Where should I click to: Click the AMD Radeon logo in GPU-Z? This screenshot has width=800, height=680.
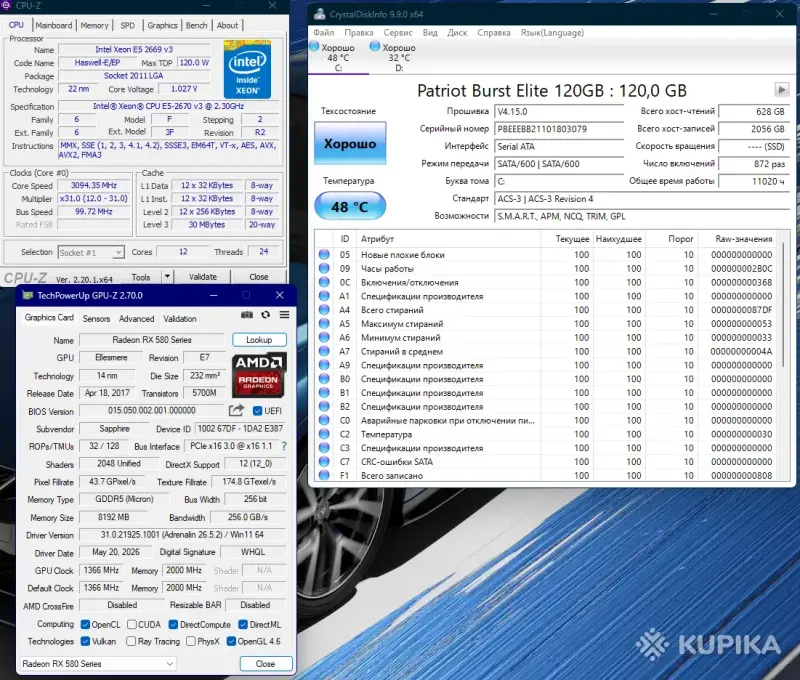click(259, 375)
